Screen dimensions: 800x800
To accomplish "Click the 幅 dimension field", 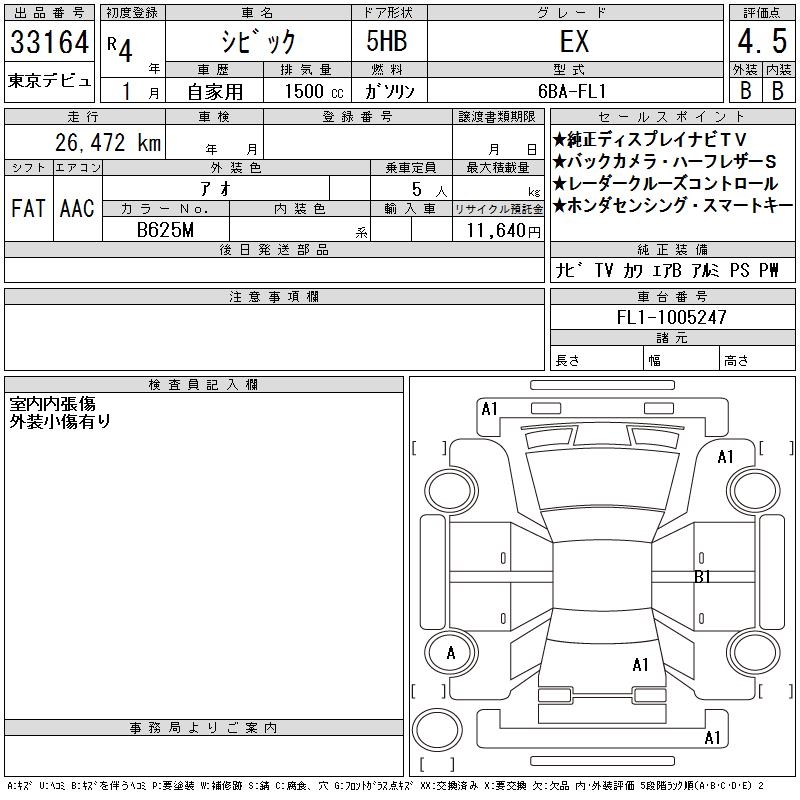I will [x=681, y=359].
